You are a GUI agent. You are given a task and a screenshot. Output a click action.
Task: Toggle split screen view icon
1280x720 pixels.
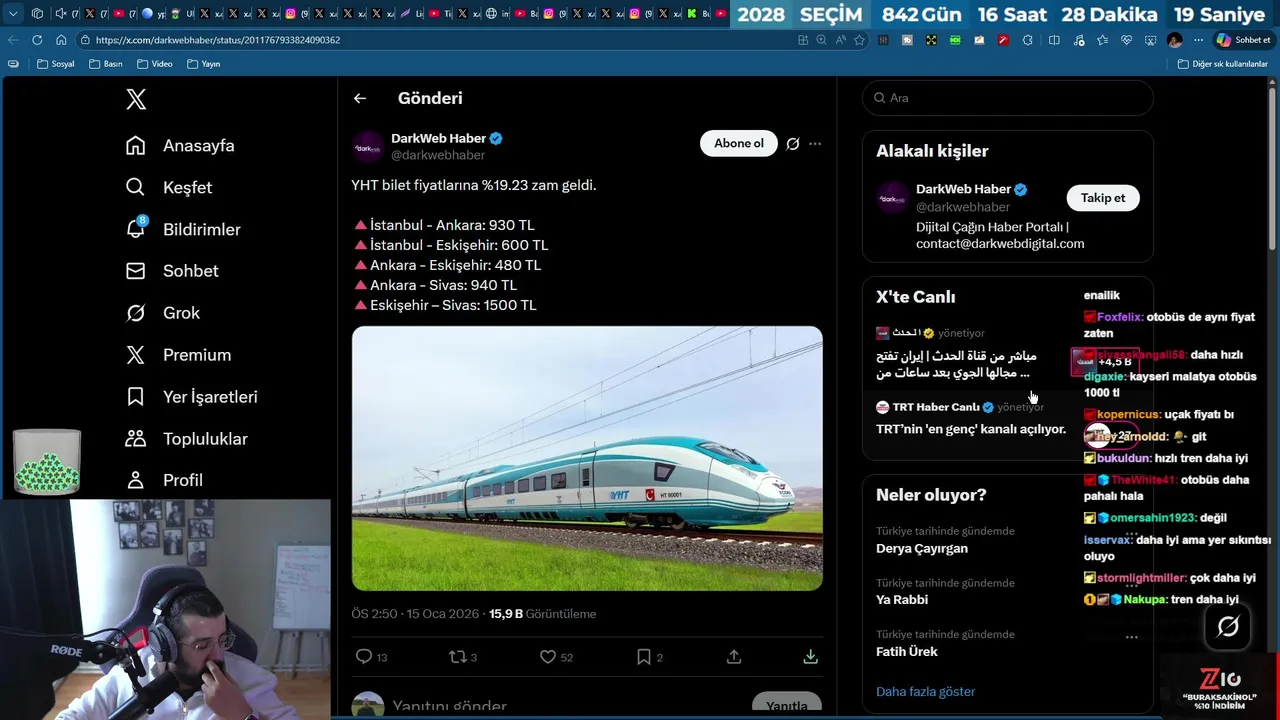1054,40
